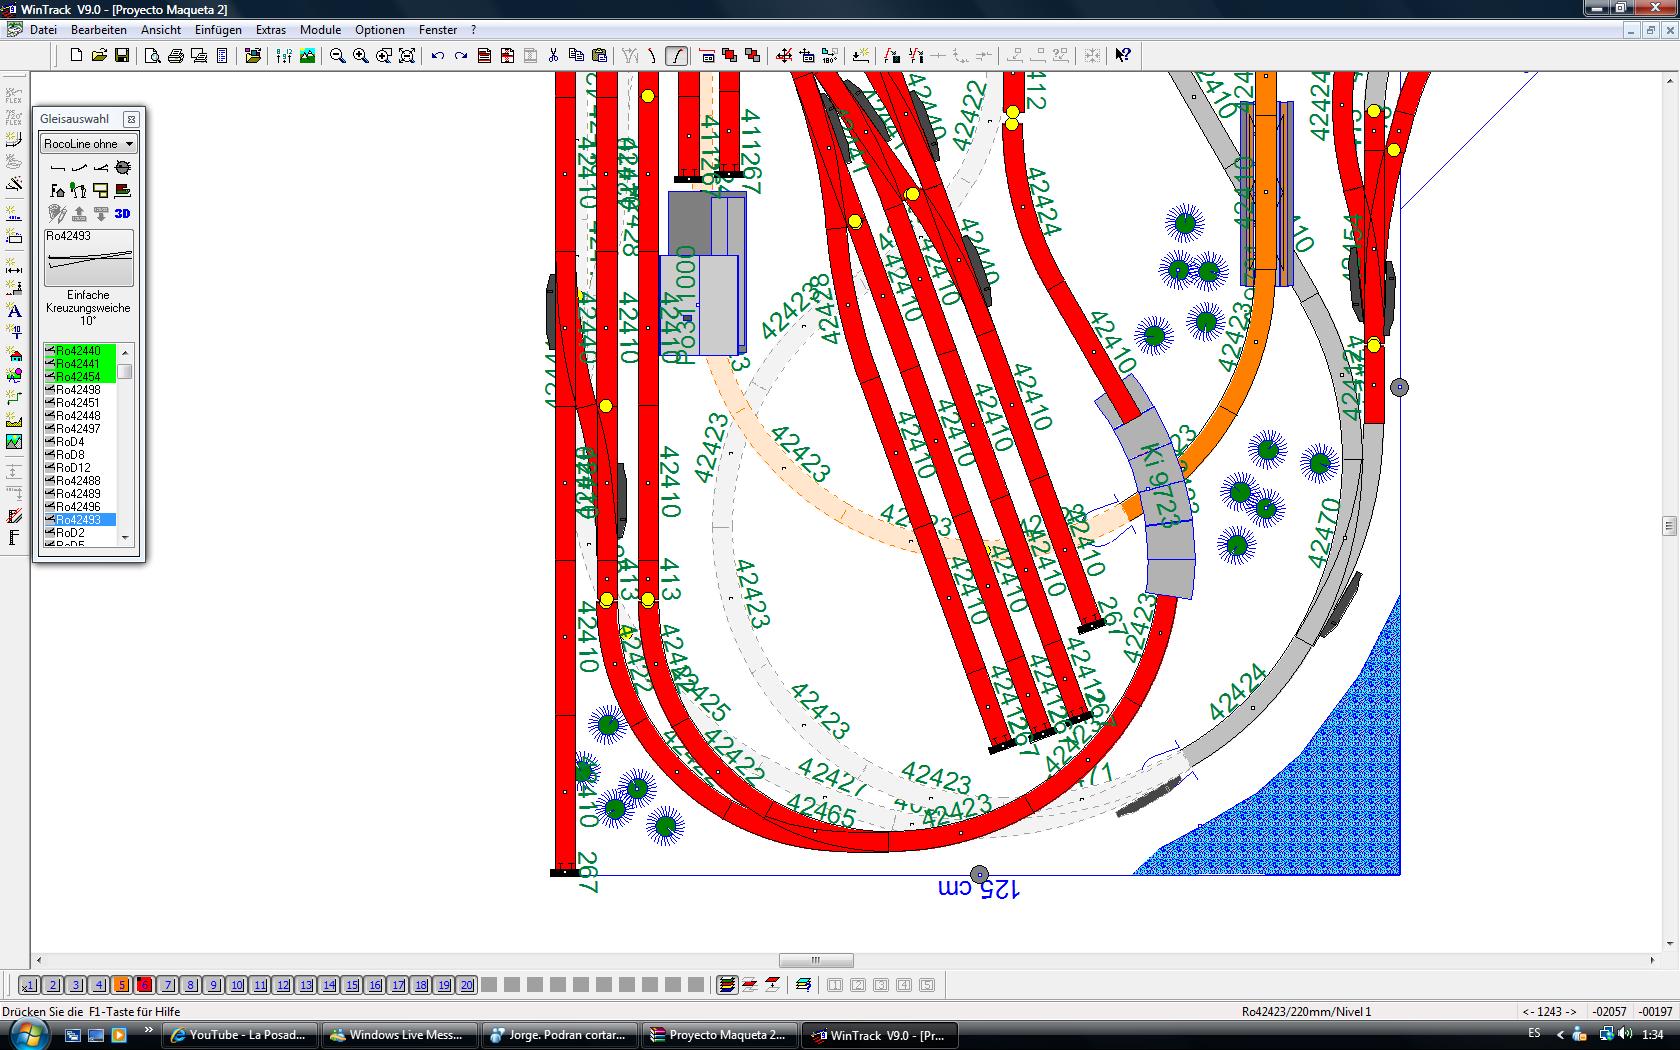Click the scissors cut icon
The image size is (1680, 1050).
pos(553,56)
